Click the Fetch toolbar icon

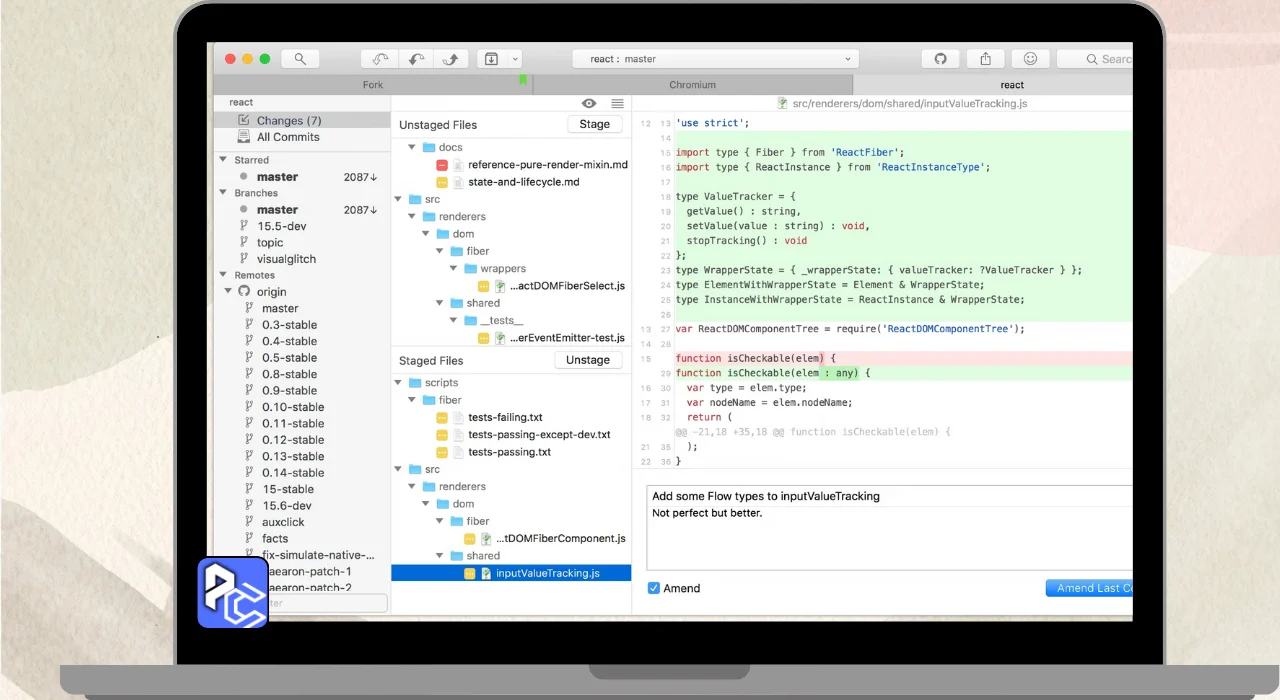(x=379, y=59)
